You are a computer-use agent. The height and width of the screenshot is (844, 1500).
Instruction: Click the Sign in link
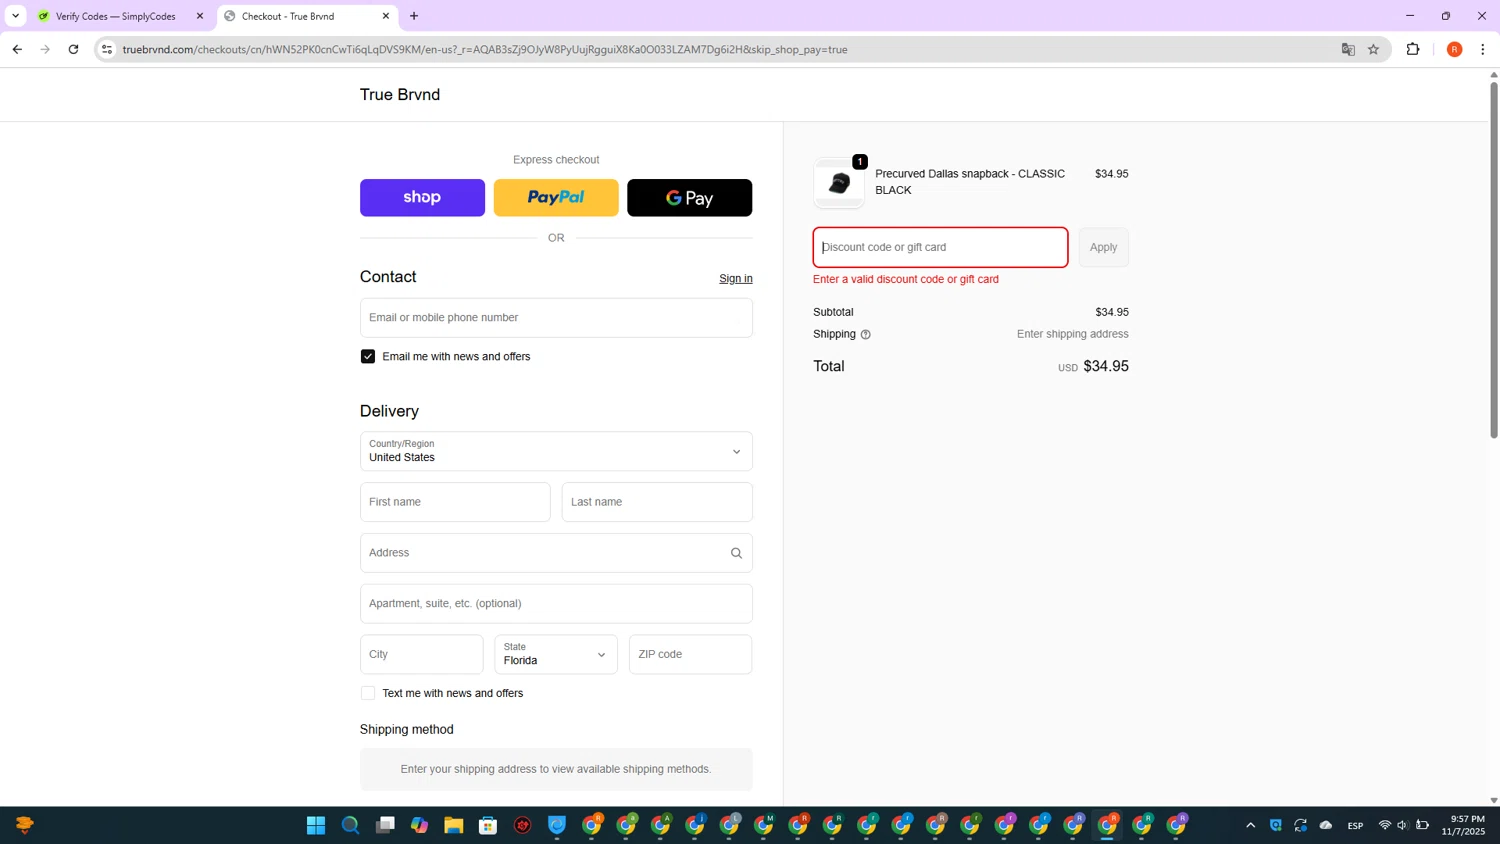(735, 279)
